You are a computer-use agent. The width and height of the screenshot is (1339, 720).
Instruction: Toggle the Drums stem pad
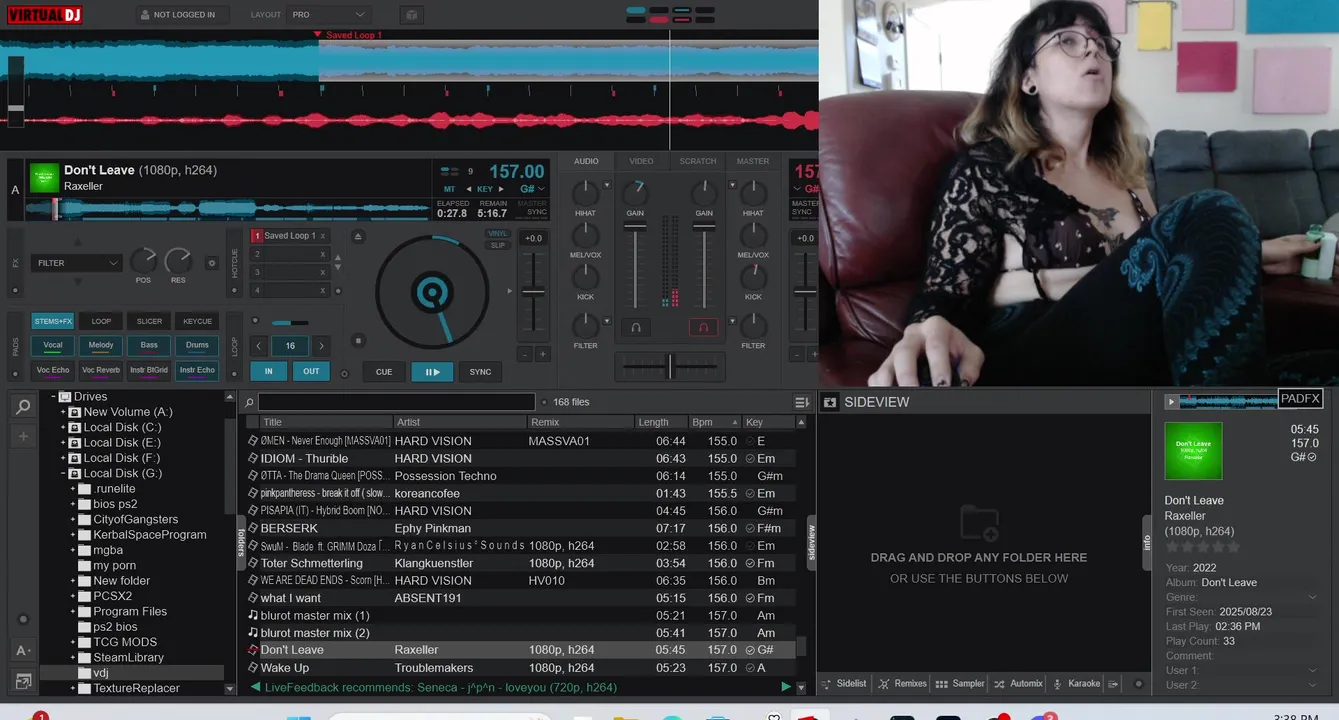pyautogui.click(x=197, y=345)
